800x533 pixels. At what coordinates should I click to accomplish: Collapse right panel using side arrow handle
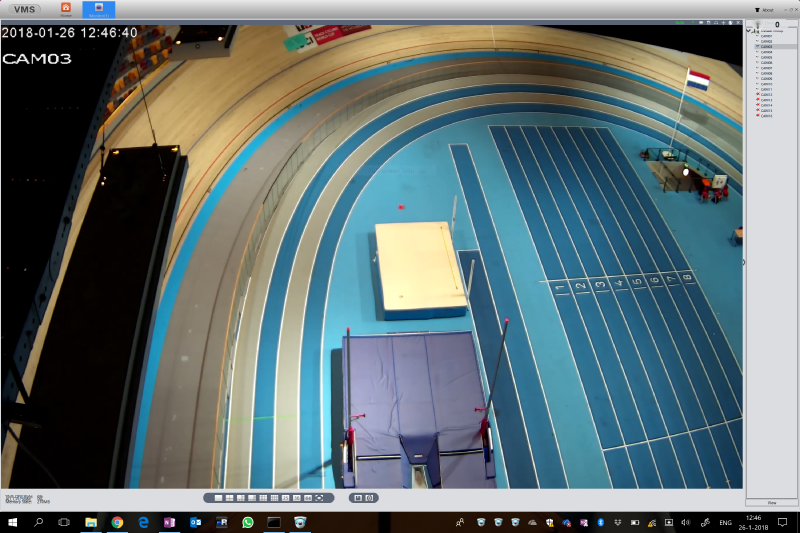743,262
